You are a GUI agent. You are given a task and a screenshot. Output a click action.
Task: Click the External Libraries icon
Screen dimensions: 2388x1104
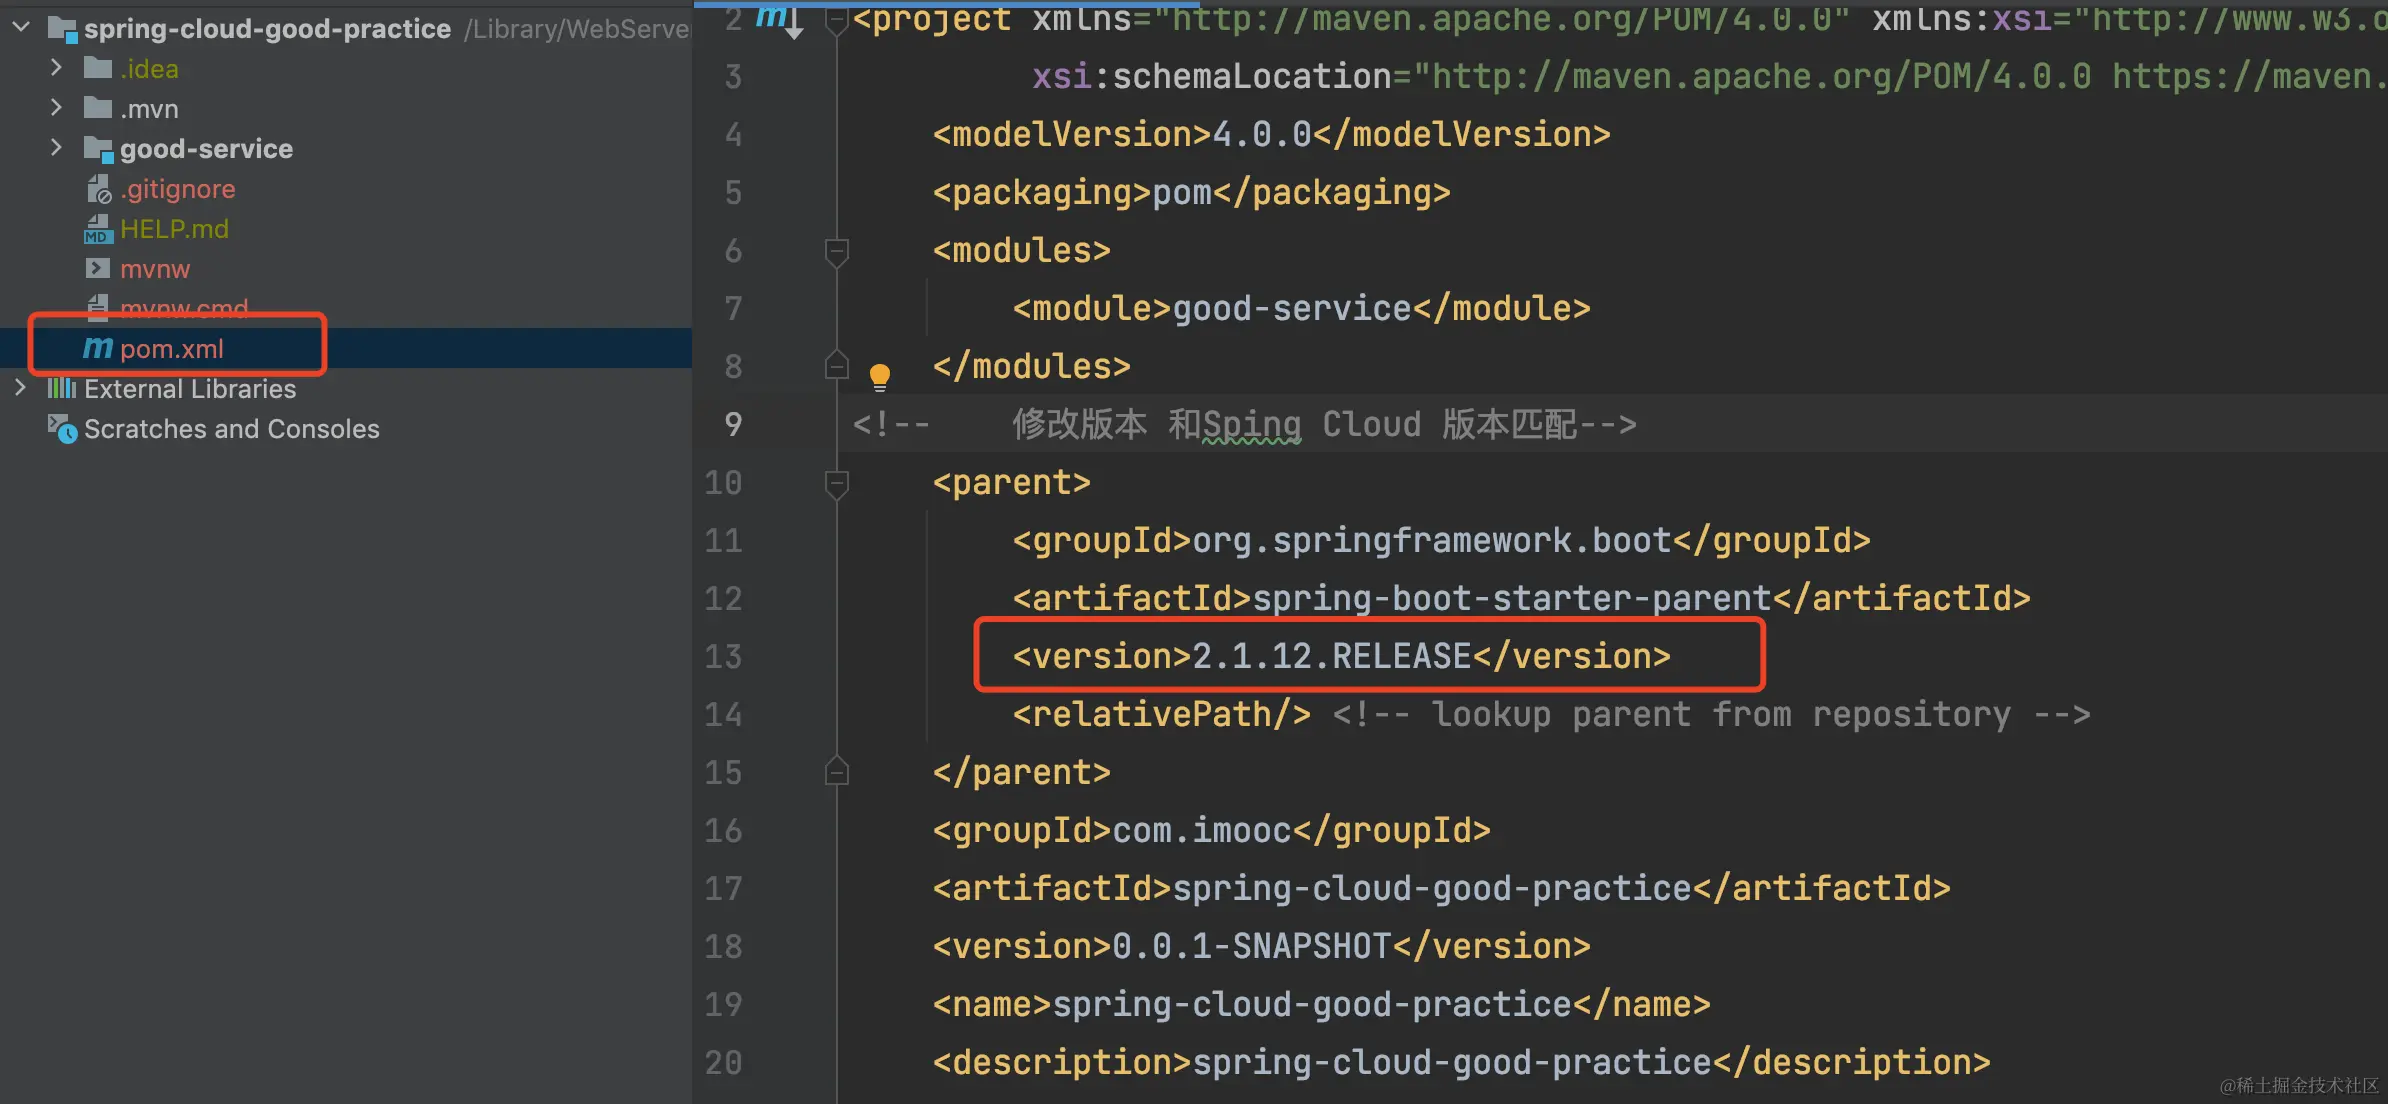coord(62,388)
